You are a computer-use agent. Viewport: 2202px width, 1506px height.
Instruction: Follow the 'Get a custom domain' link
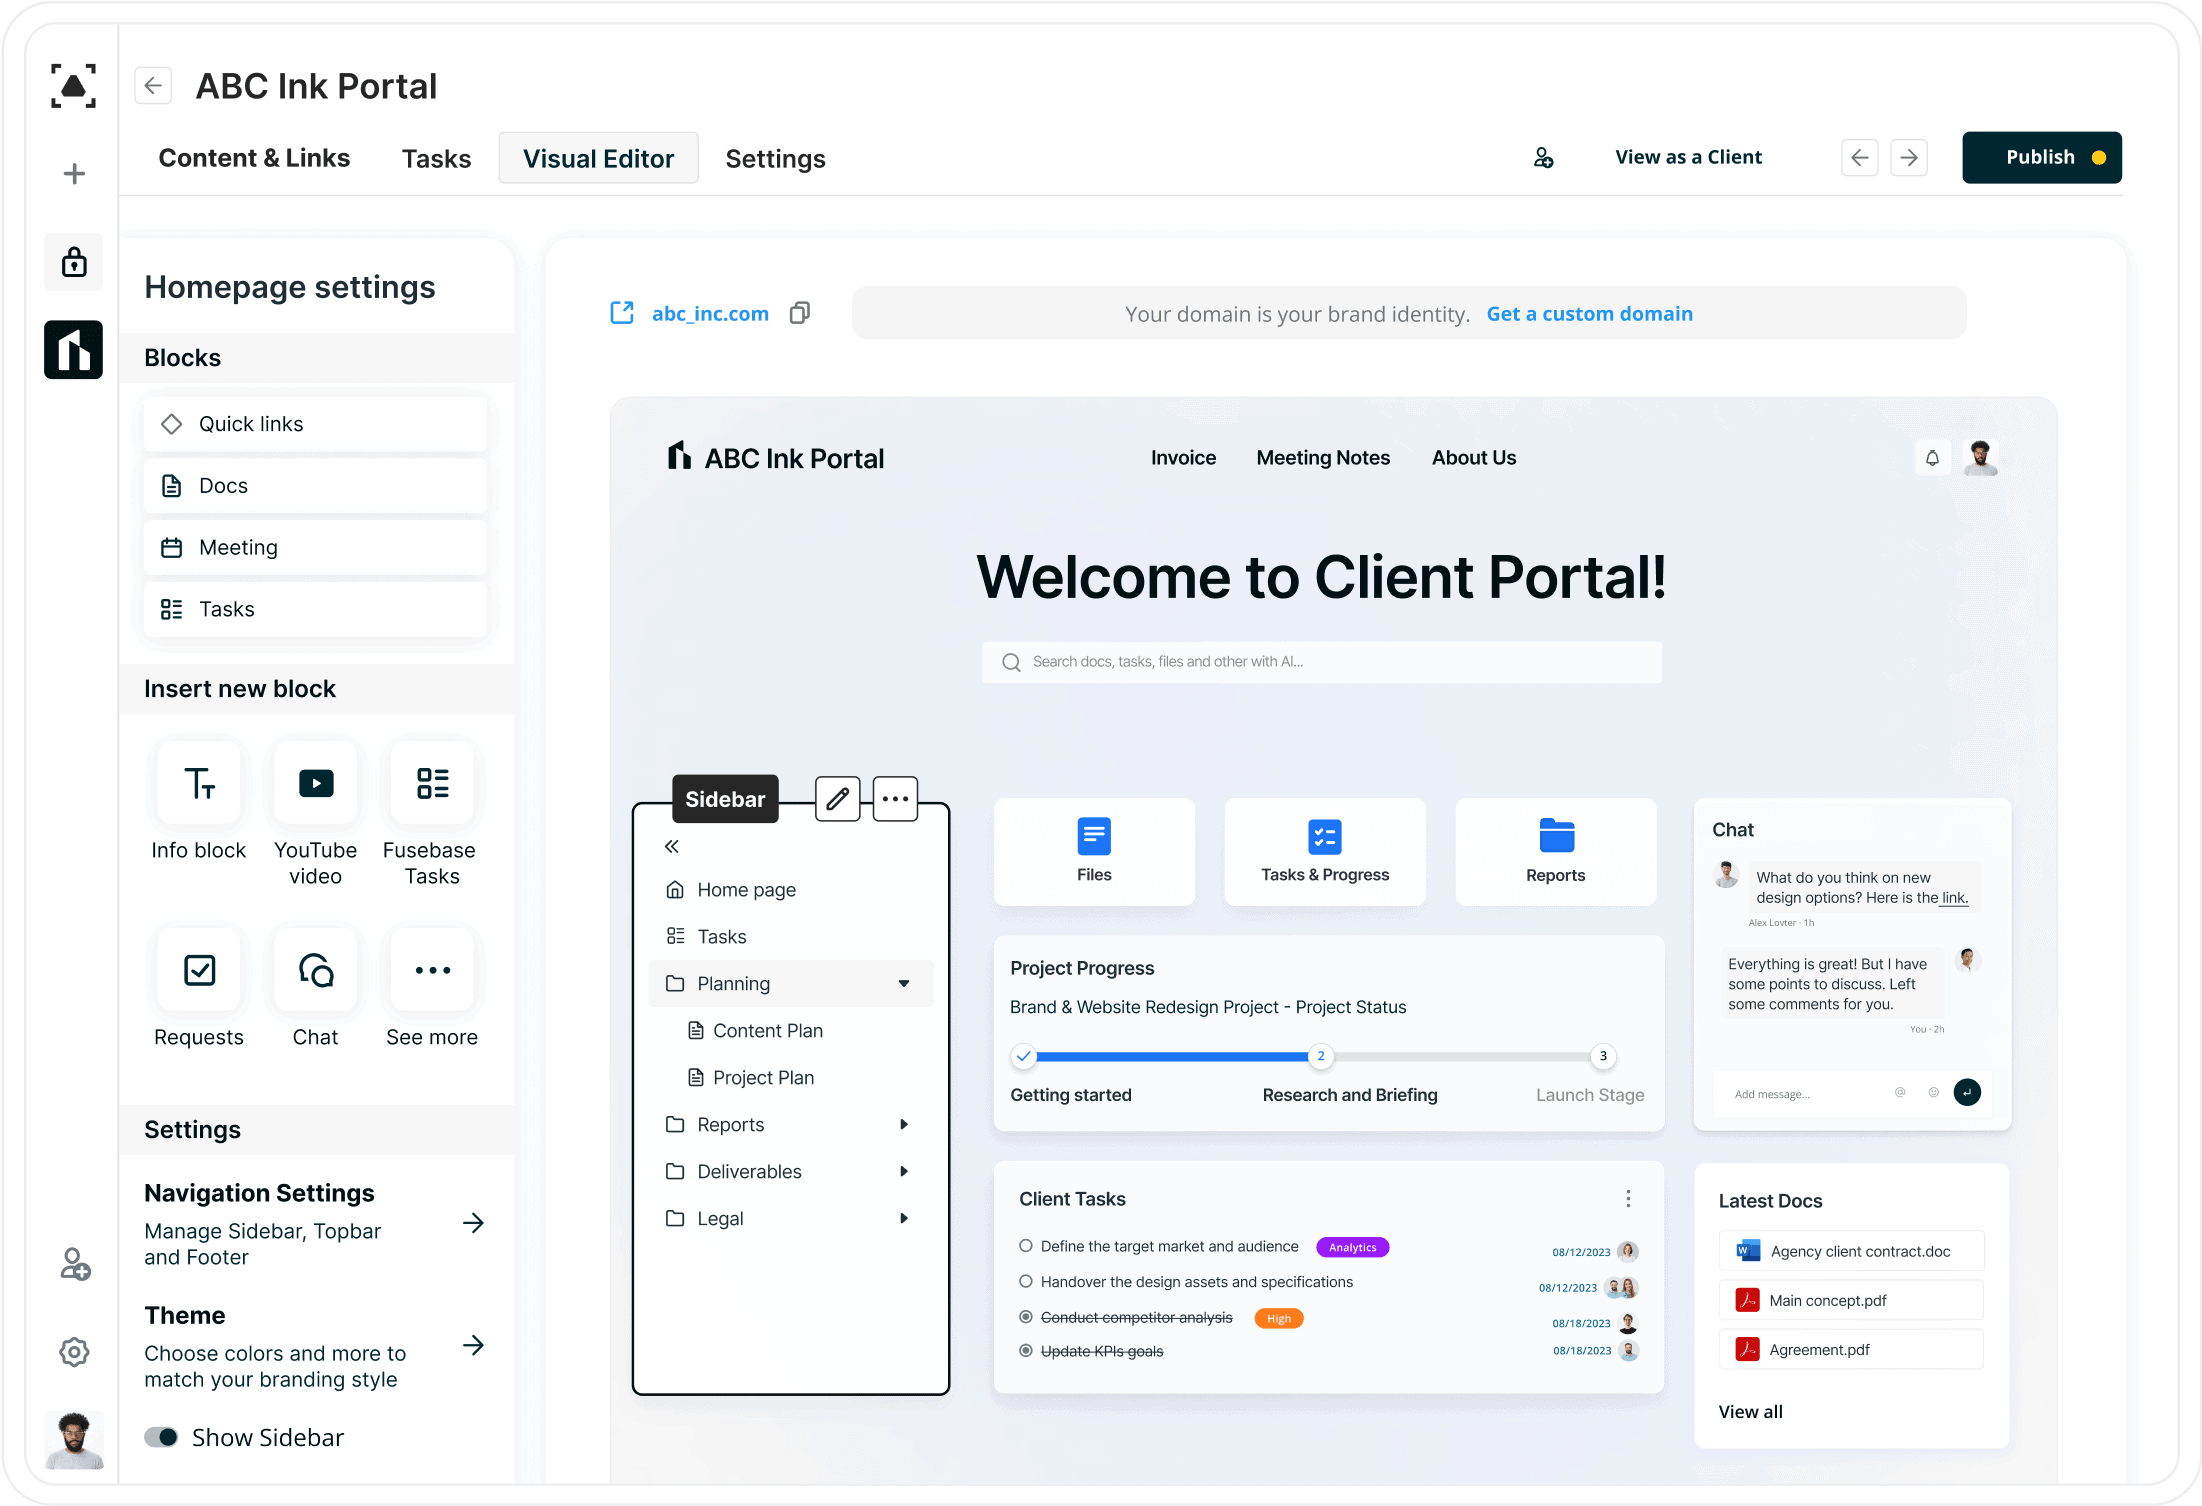tap(1589, 314)
